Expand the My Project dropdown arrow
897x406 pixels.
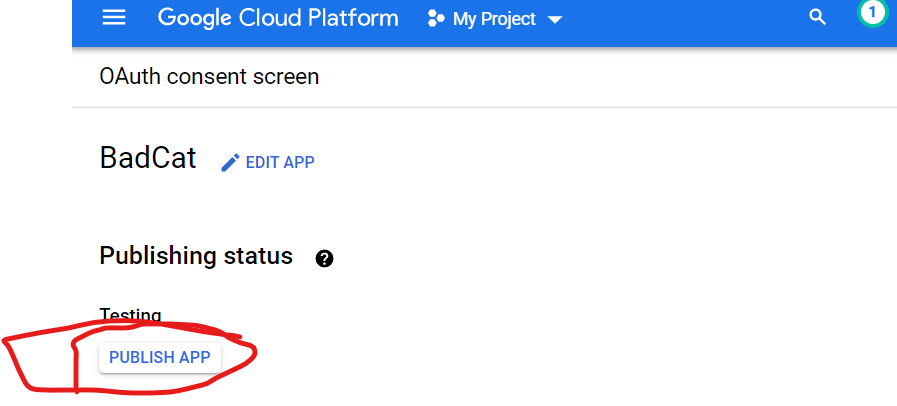(555, 20)
